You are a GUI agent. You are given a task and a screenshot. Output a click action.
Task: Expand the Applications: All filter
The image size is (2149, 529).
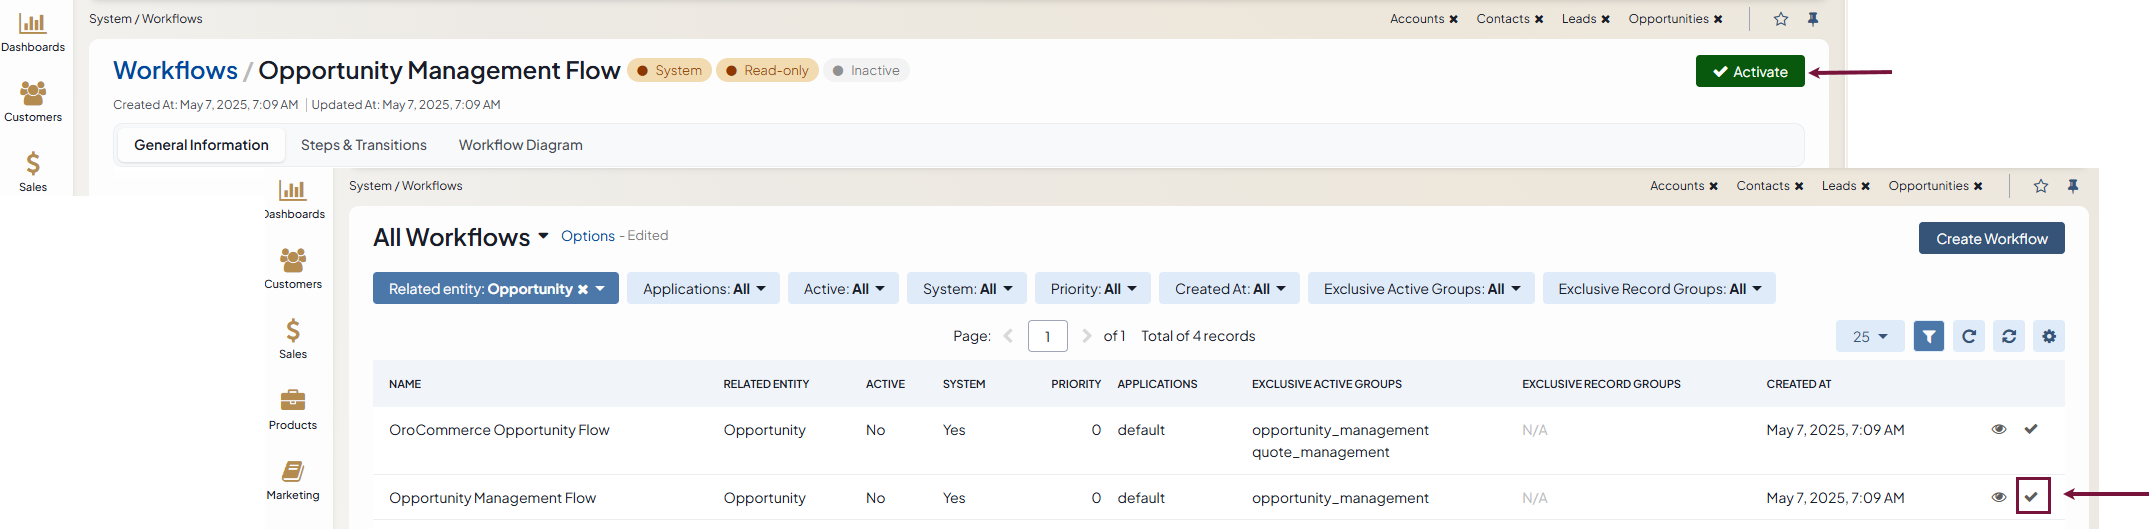click(x=703, y=289)
